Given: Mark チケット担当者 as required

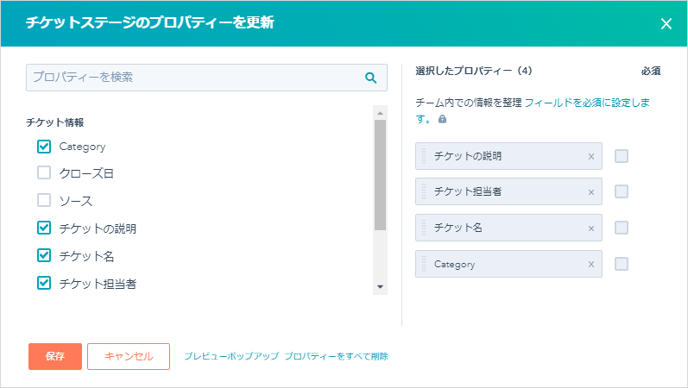Looking at the screenshot, I should [621, 191].
